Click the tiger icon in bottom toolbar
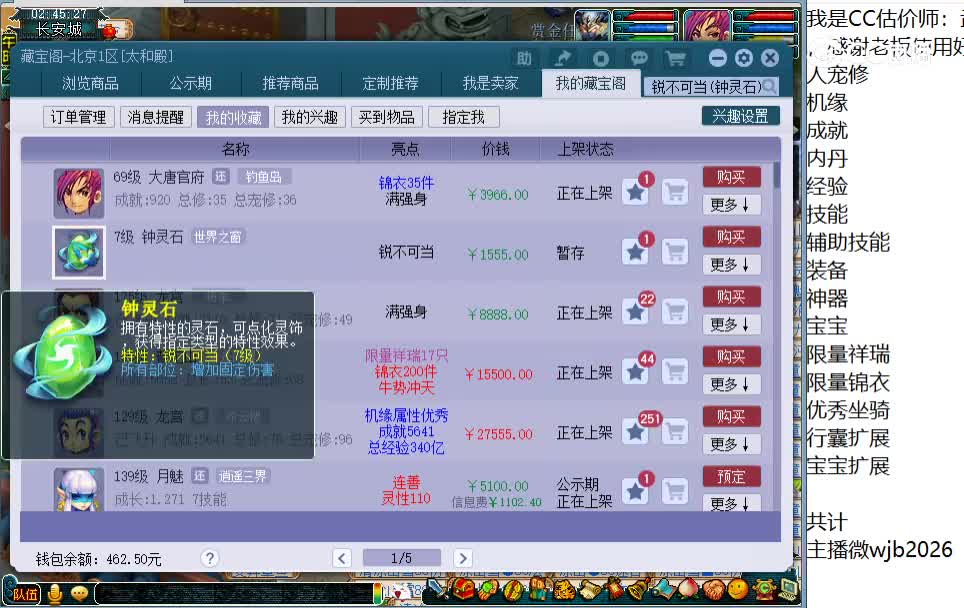Viewport: 964px width, 608px height. coord(566,591)
